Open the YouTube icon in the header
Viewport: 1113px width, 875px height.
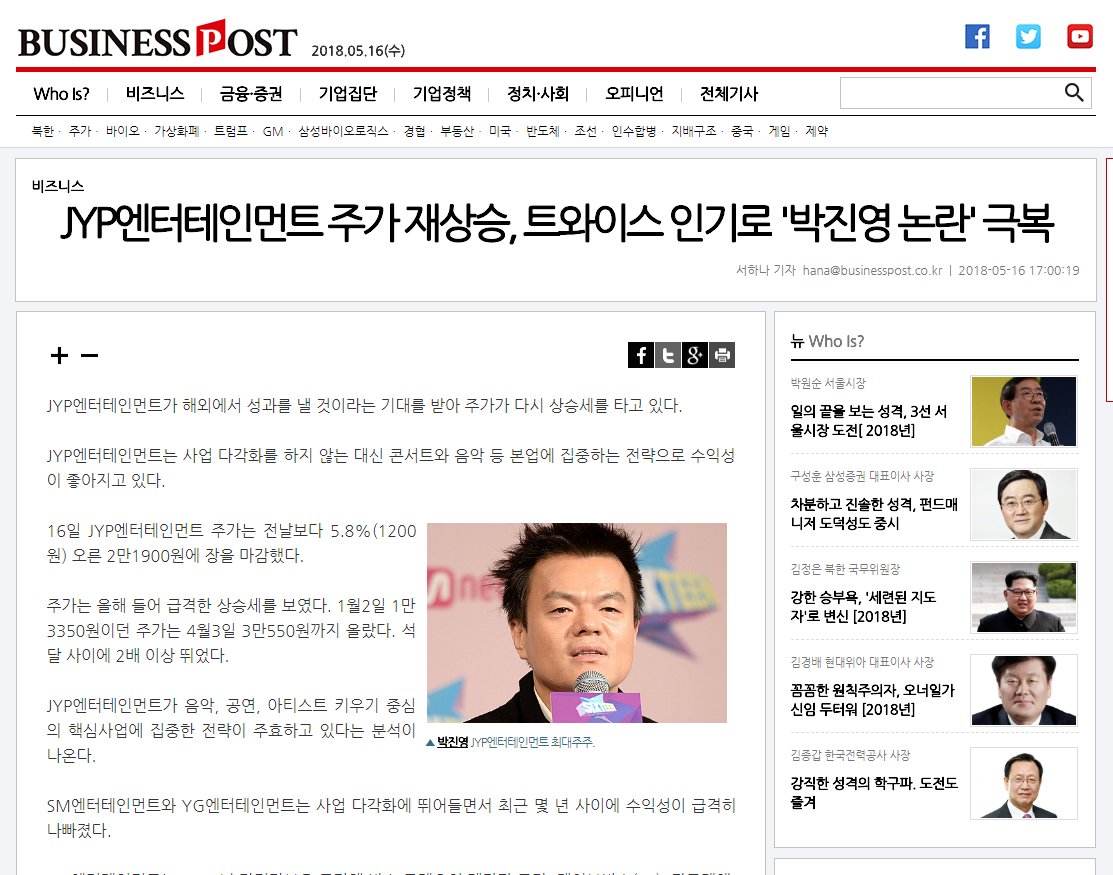click(1080, 36)
